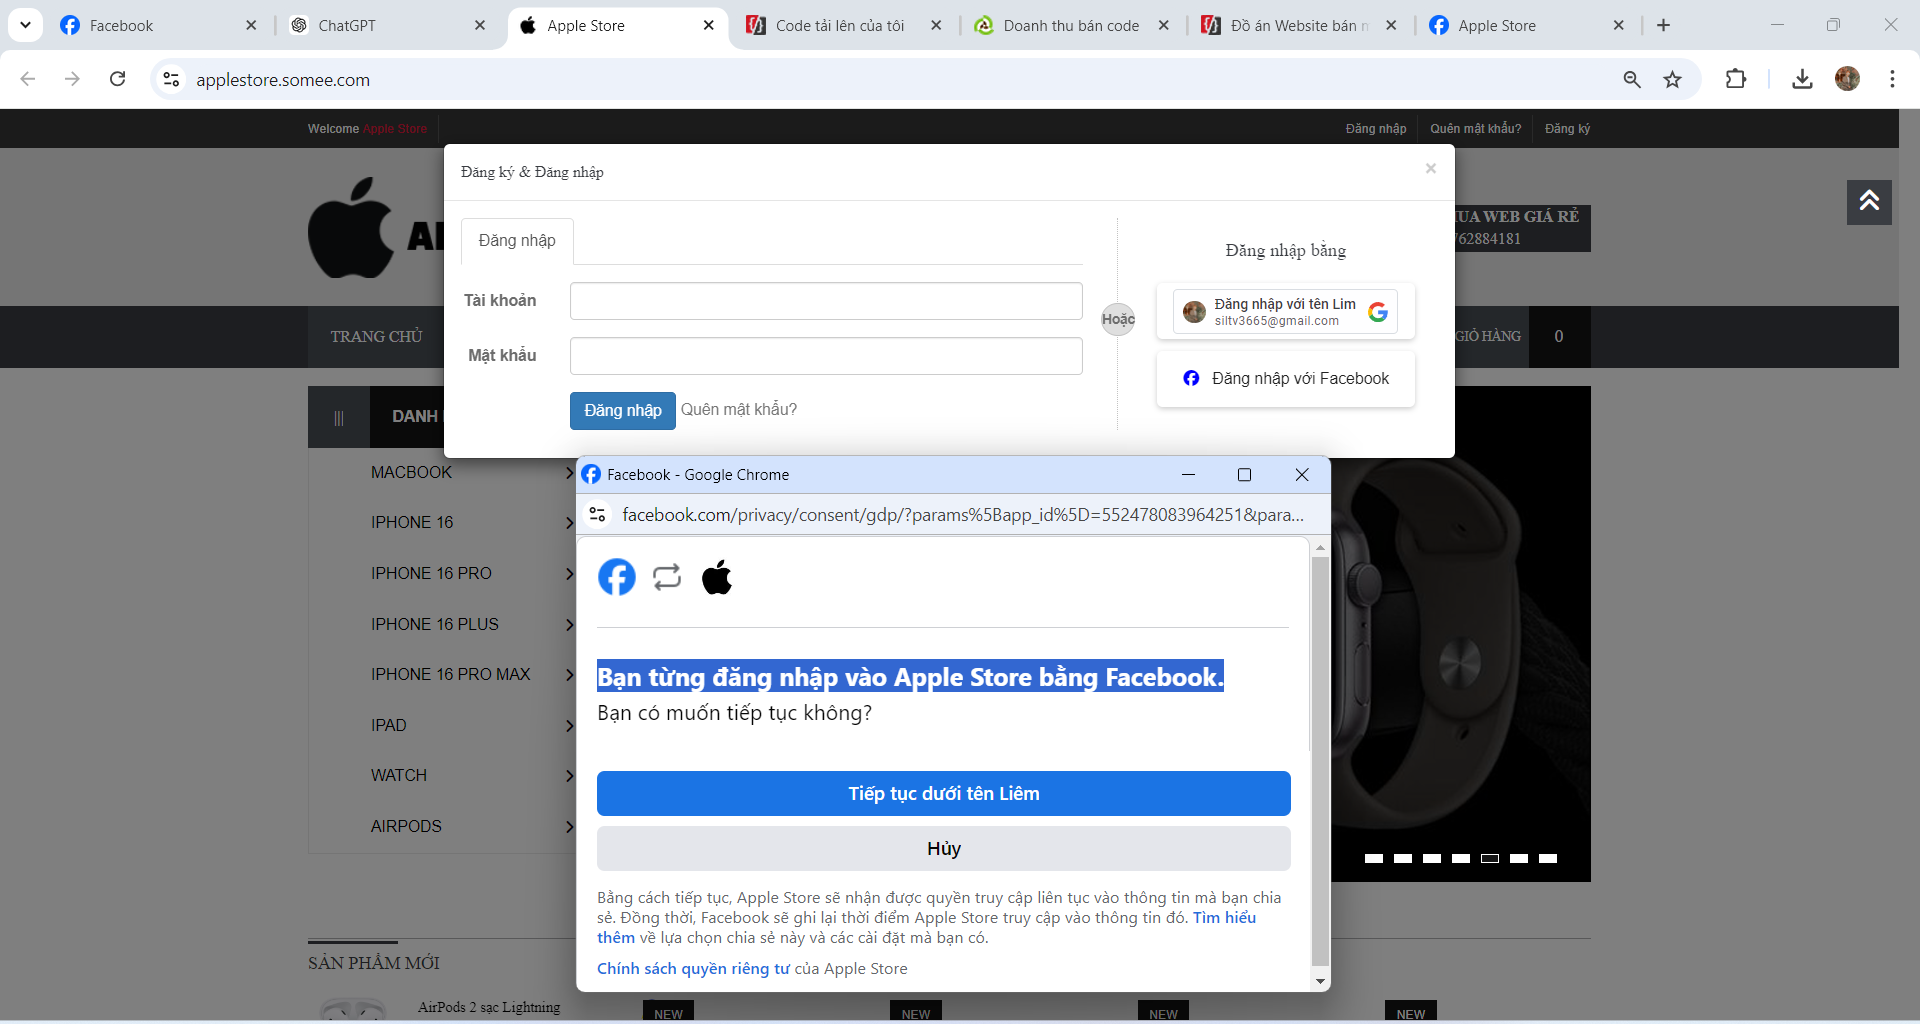Switch to the Facebook tab

point(150,25)
